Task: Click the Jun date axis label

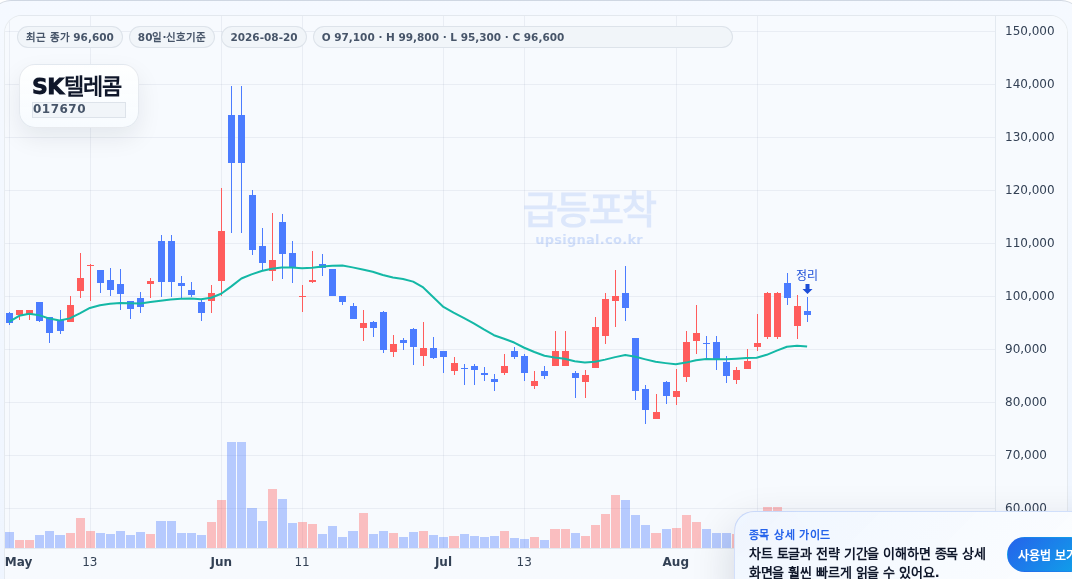Action: [221, 562]
